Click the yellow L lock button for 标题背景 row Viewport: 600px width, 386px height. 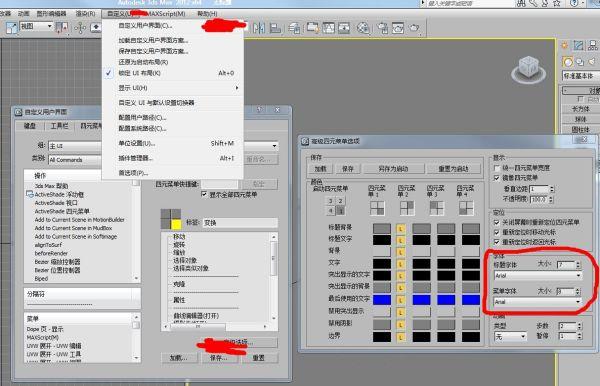click(401, 229)
